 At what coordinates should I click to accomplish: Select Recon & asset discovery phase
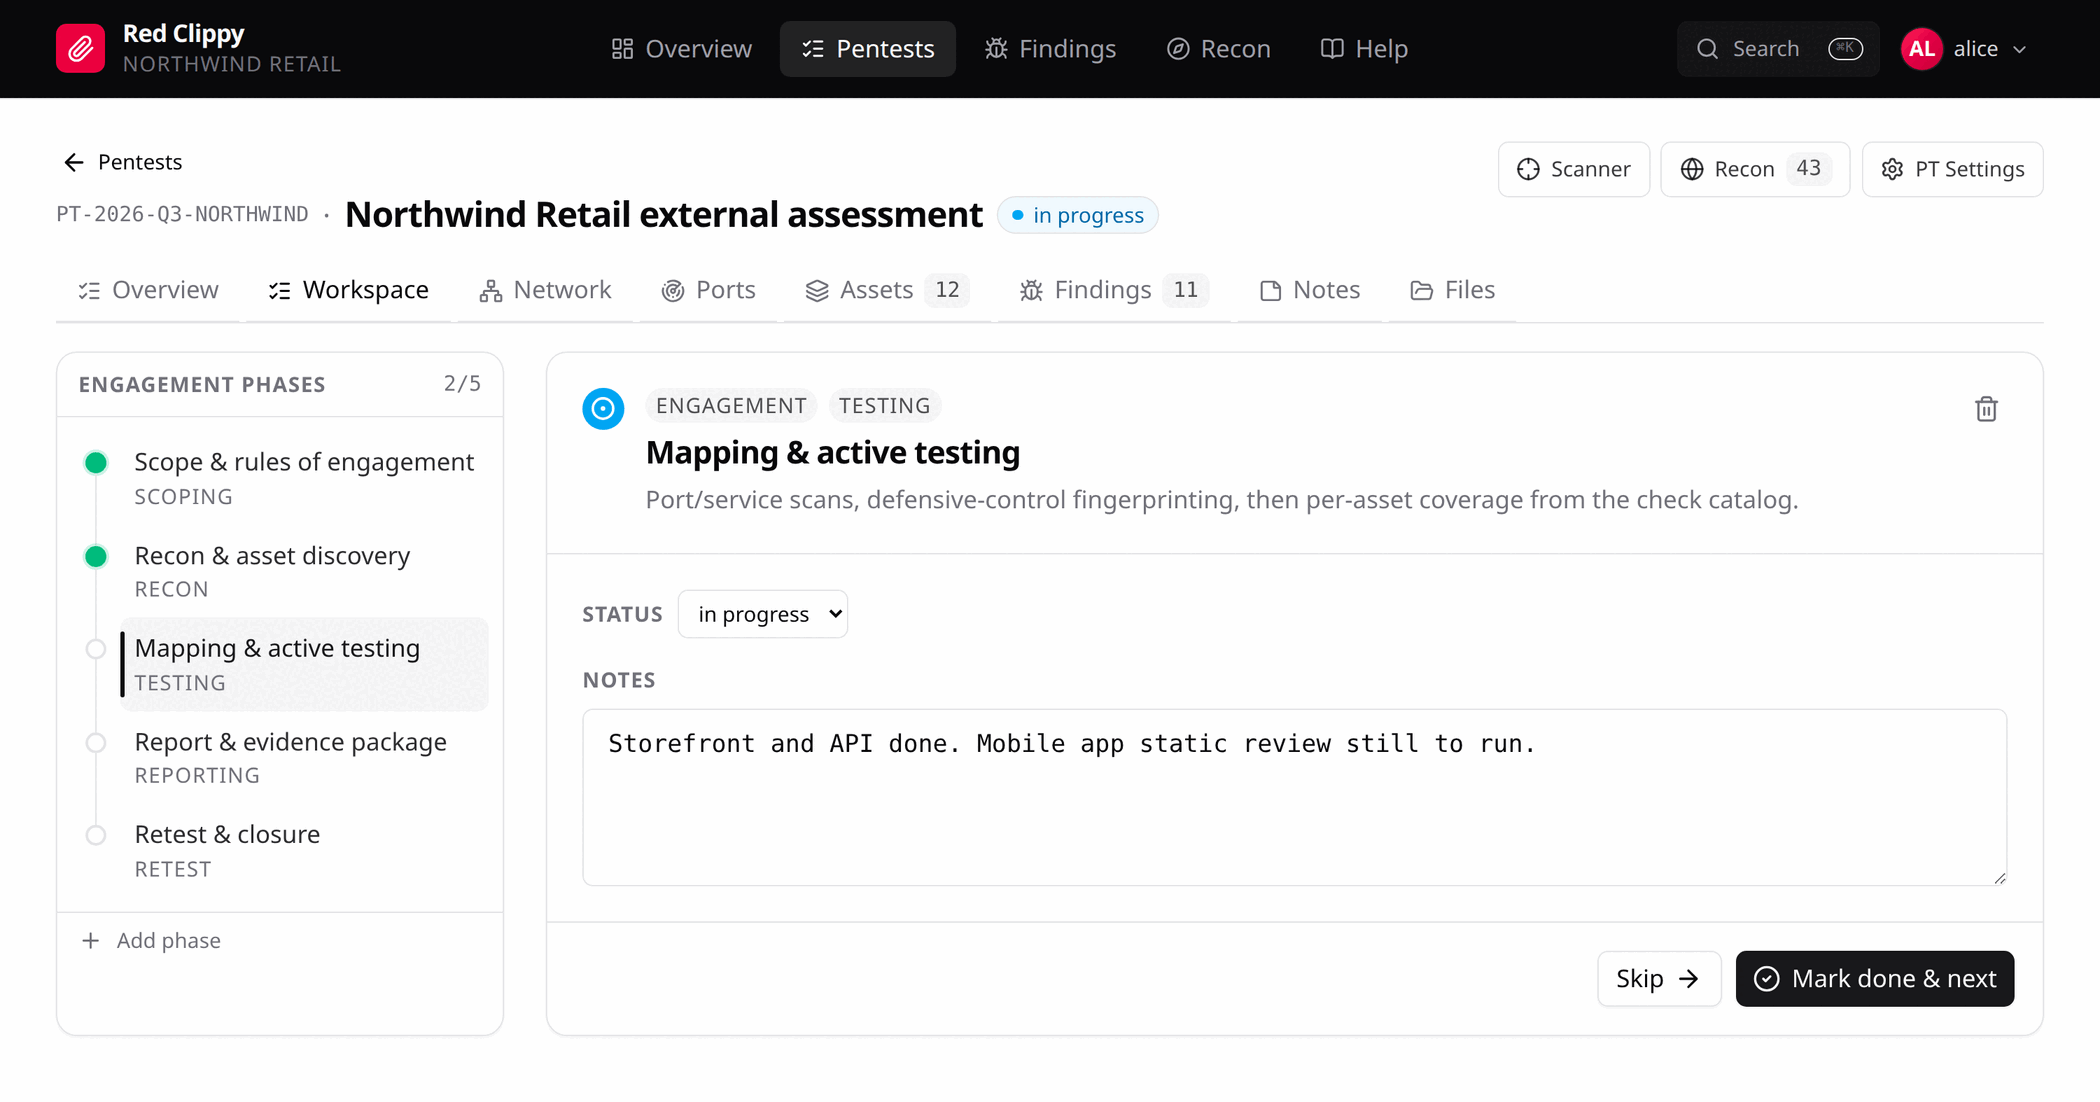pyautogui.click(x=304, y=571)
